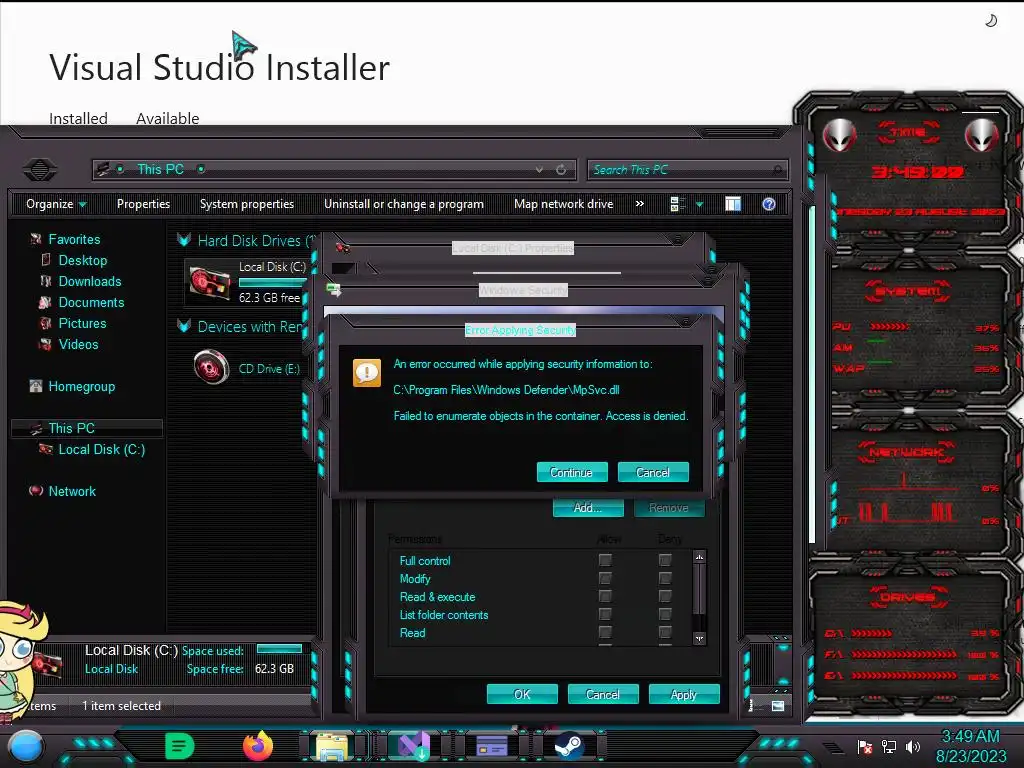This screenshot has width=1024, height=768.
Task: Click the address bar showing This PC
Action: click(334, 170)
